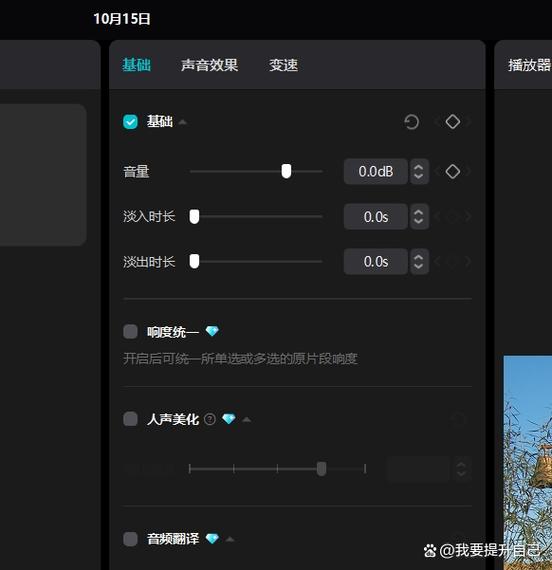Image resolution: width=552 pixels, height=570 pixels.
Task: Click the player preview image
Action: 528,463
